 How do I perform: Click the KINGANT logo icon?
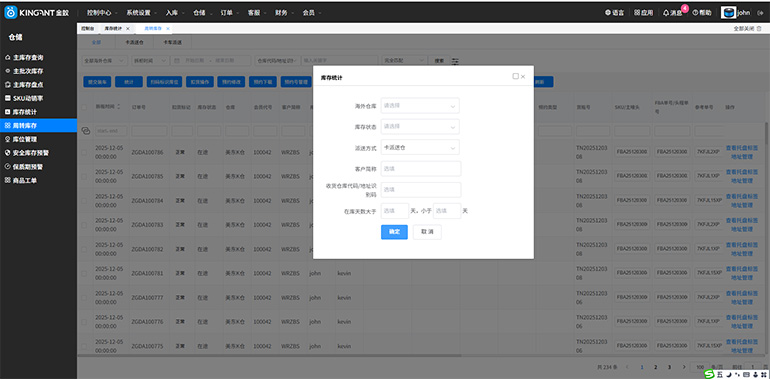(11, 13)
